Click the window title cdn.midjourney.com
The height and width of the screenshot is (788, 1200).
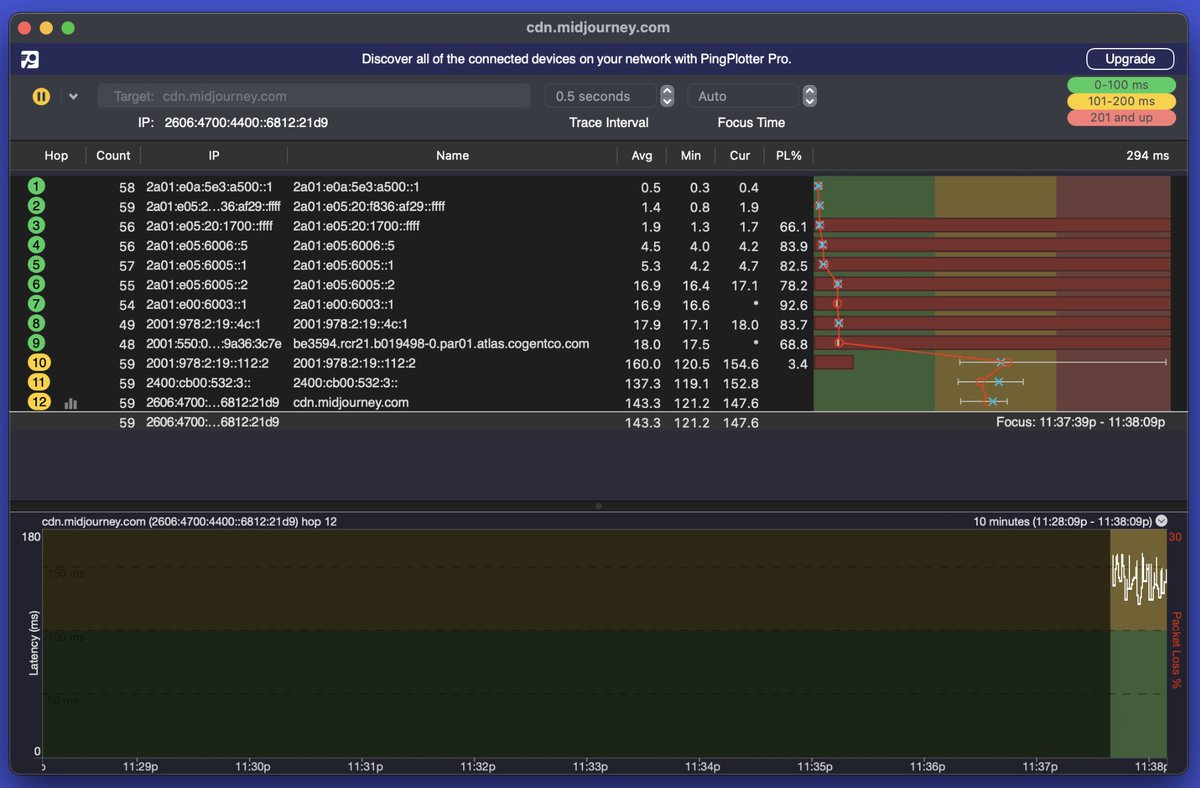598,28
